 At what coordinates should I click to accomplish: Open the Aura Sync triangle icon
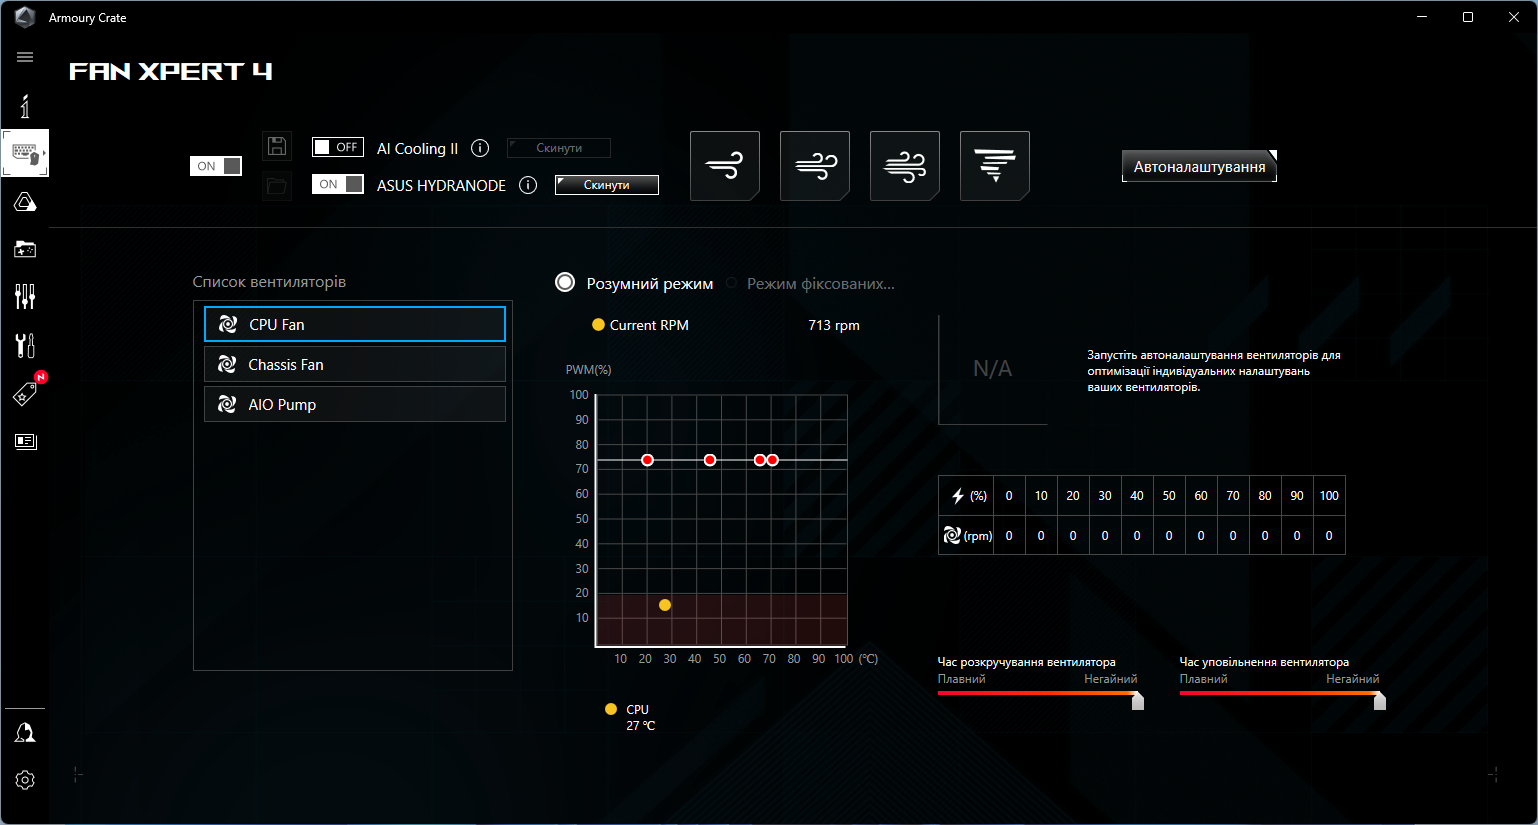[25, 202]
